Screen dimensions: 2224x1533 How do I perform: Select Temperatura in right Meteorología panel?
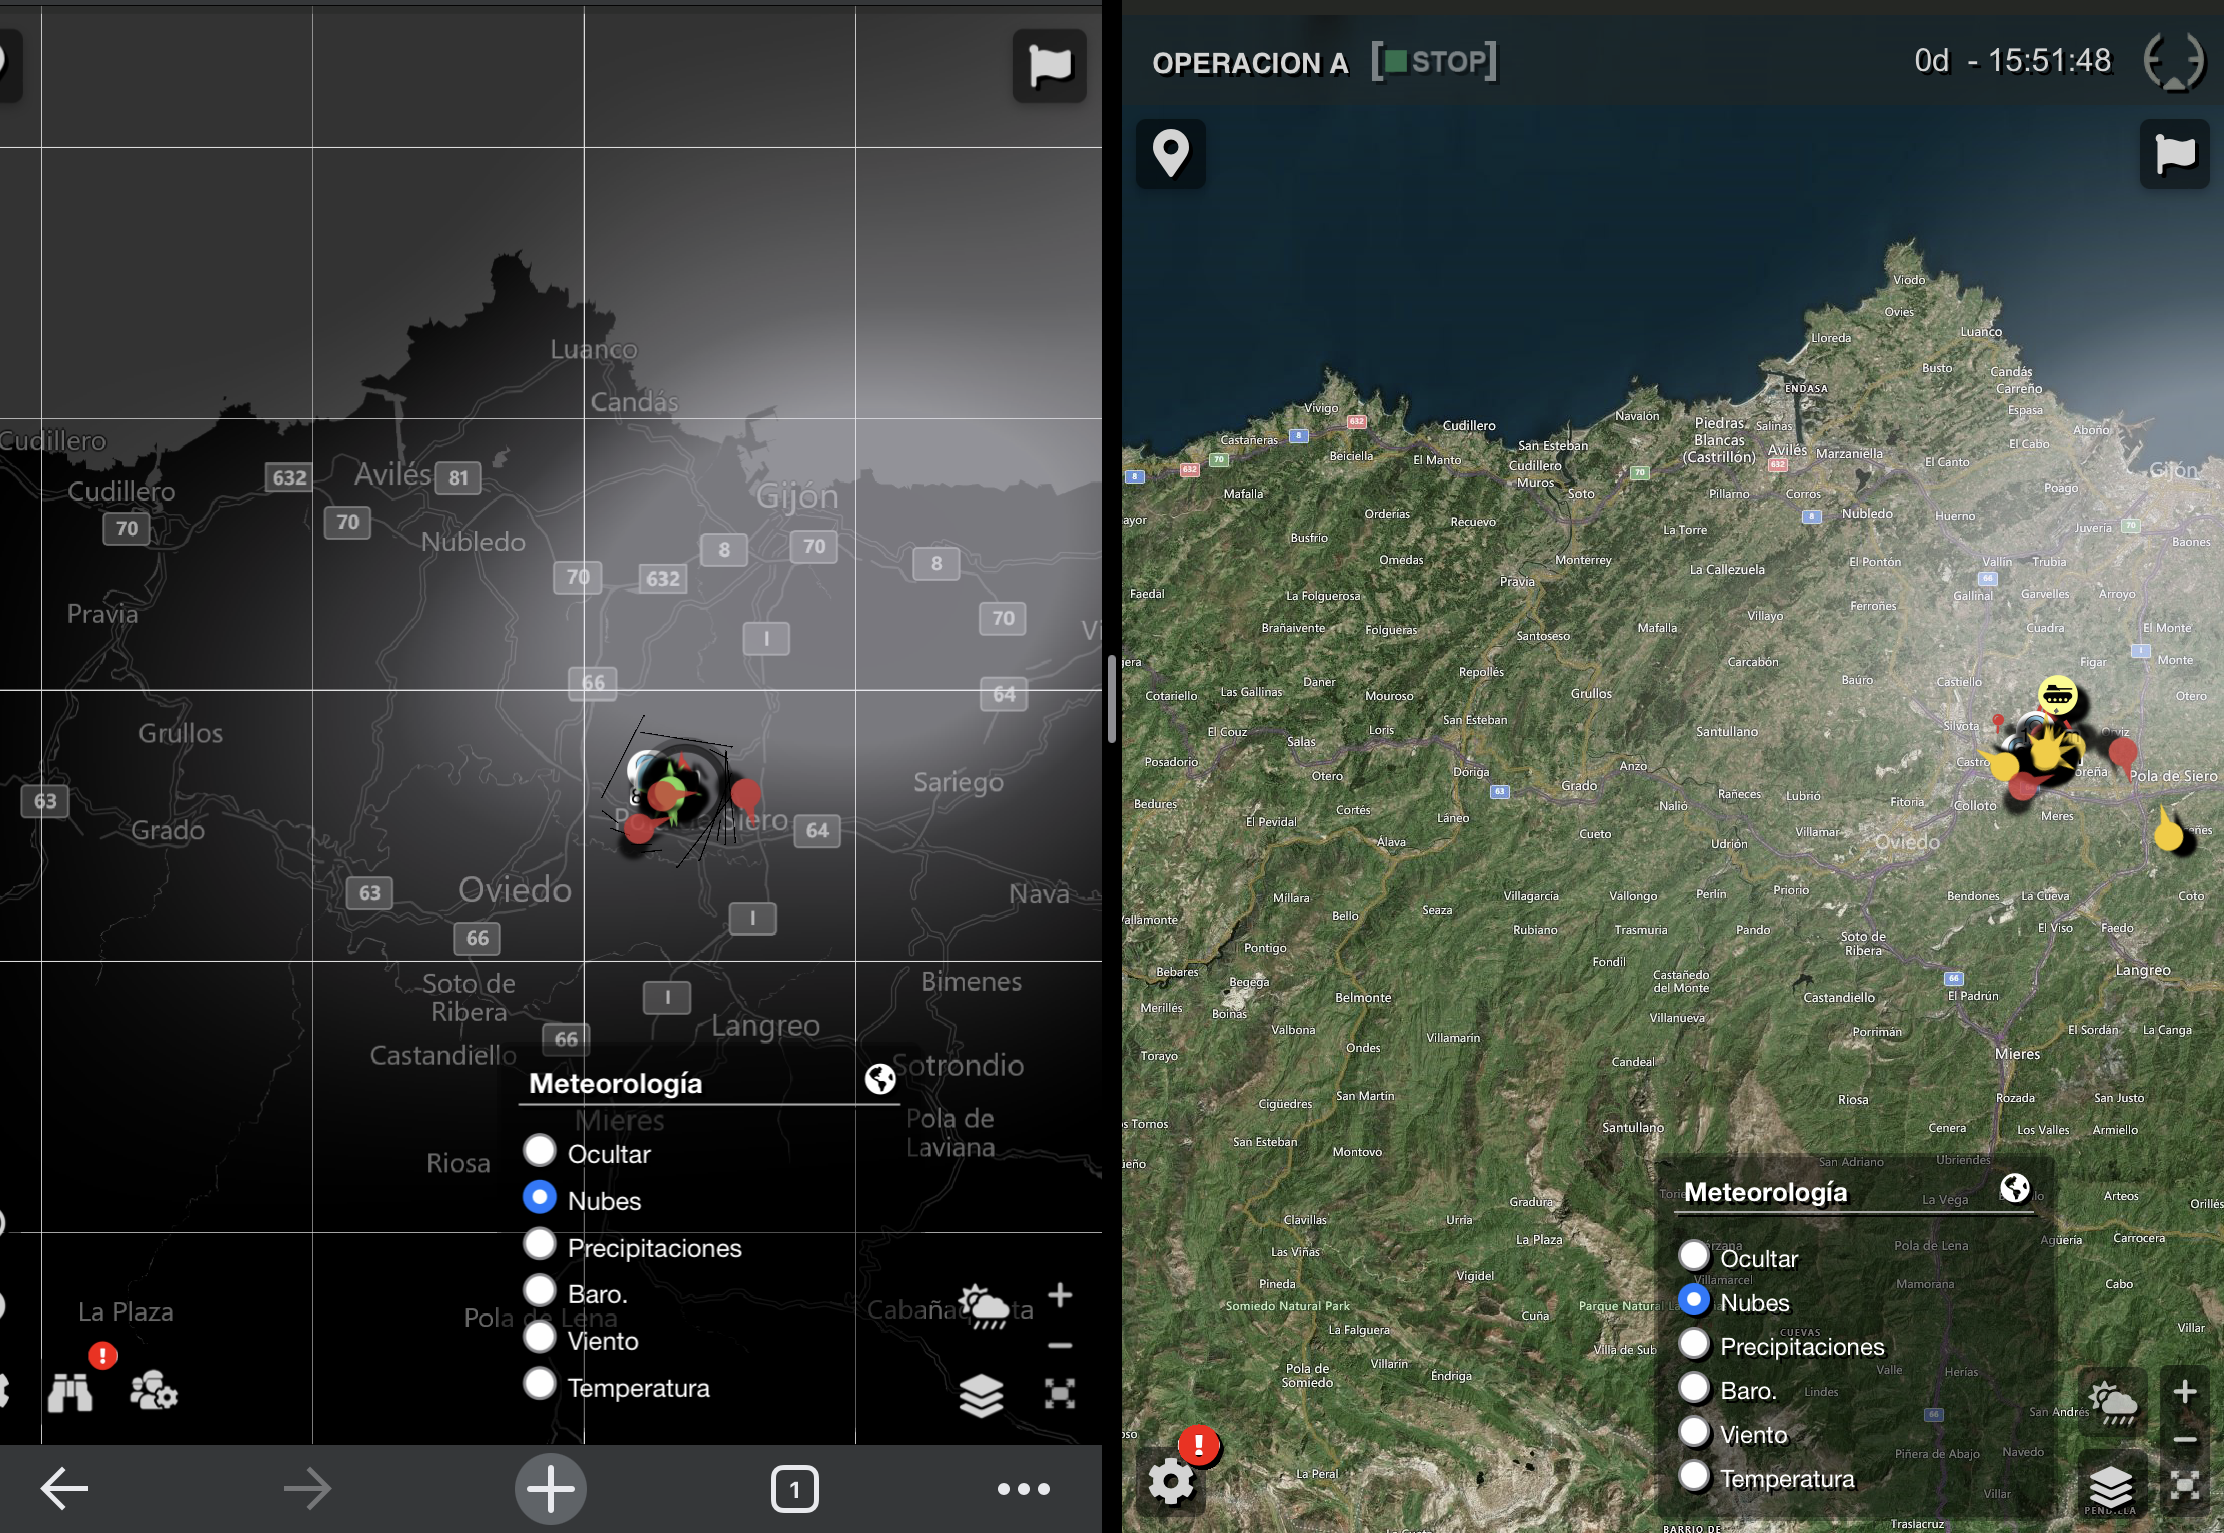tap(1694, 1476)
